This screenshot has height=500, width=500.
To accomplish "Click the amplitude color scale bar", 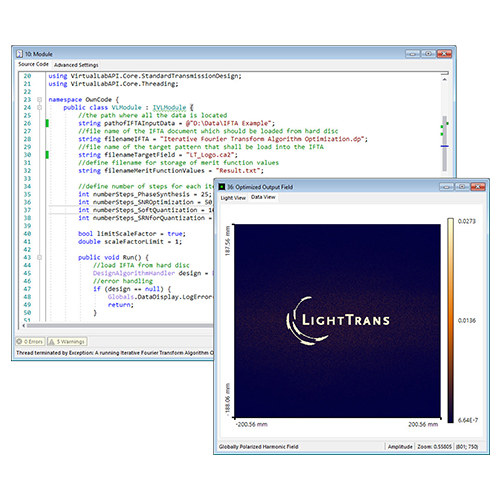I will pos(450,321).
